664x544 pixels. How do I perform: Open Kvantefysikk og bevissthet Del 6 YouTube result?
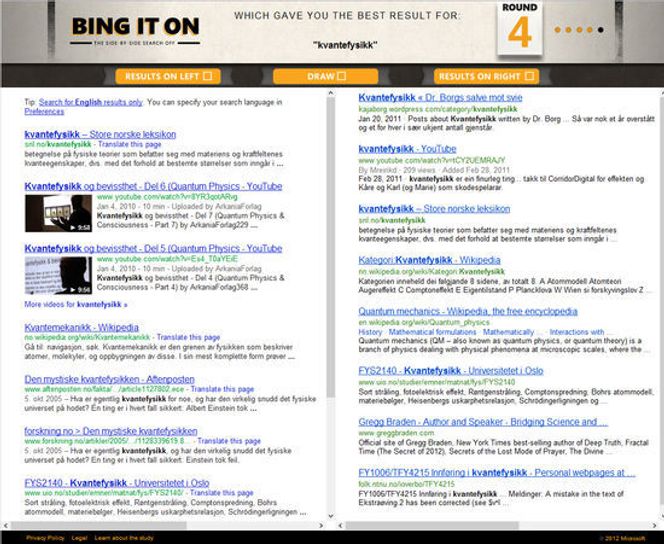click(x=153, y=186)
